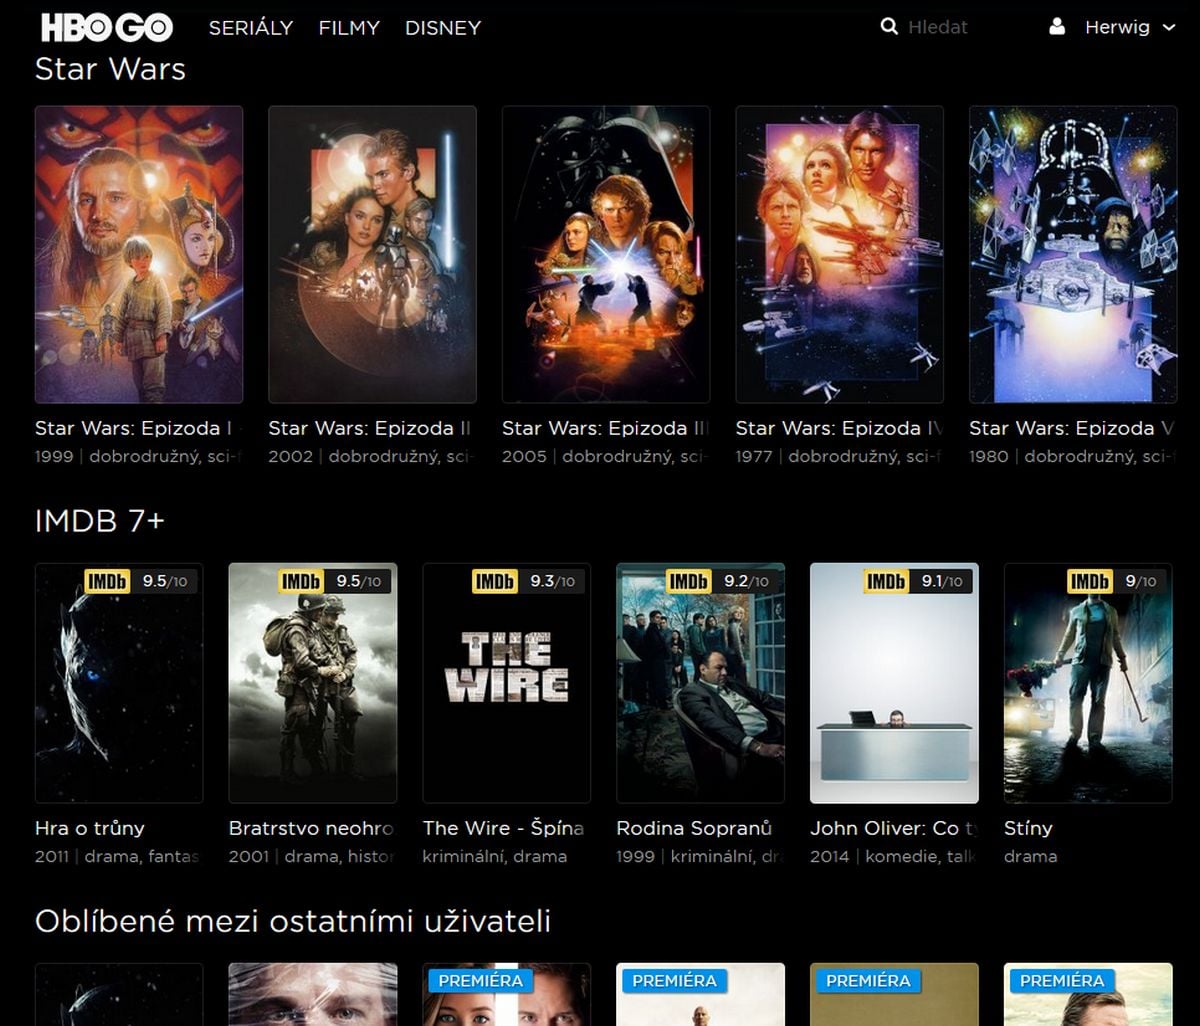Click the IMDb 9.5 badge on Hra o trůny
The image size is (1200, 1026).
click(x=139, y=581)
